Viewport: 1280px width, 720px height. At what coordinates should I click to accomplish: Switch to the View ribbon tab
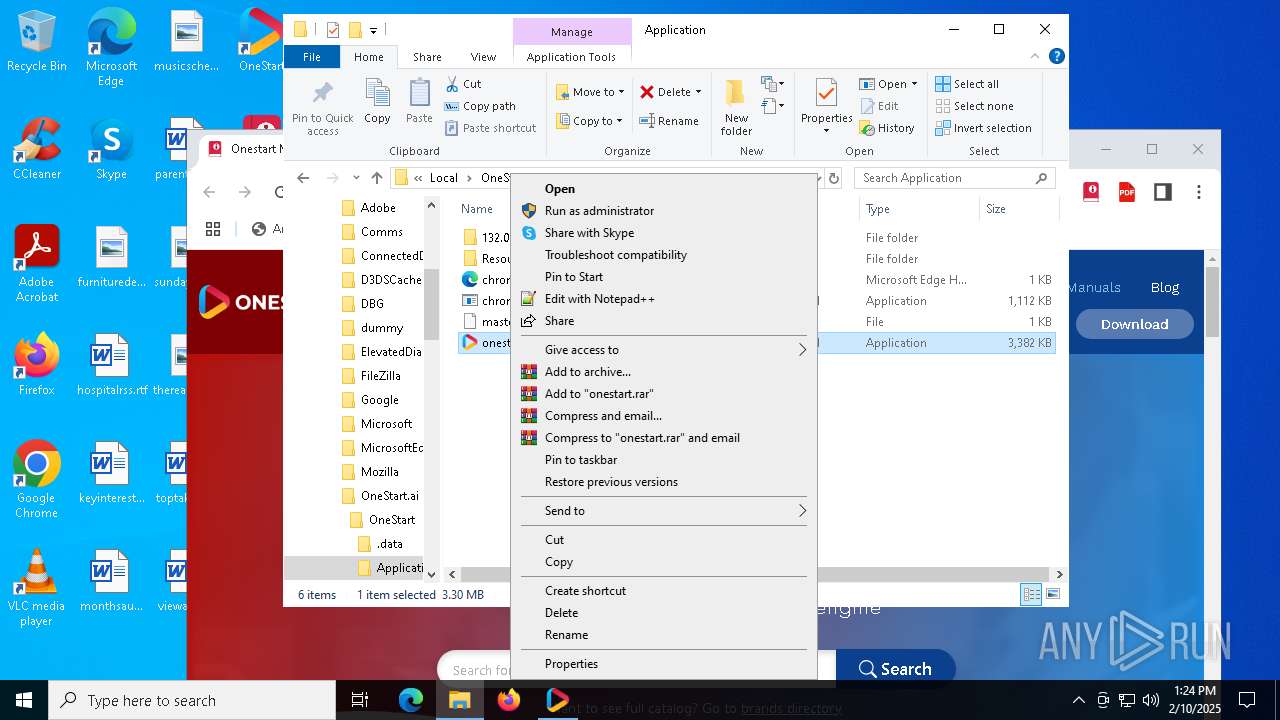point(483,57)
